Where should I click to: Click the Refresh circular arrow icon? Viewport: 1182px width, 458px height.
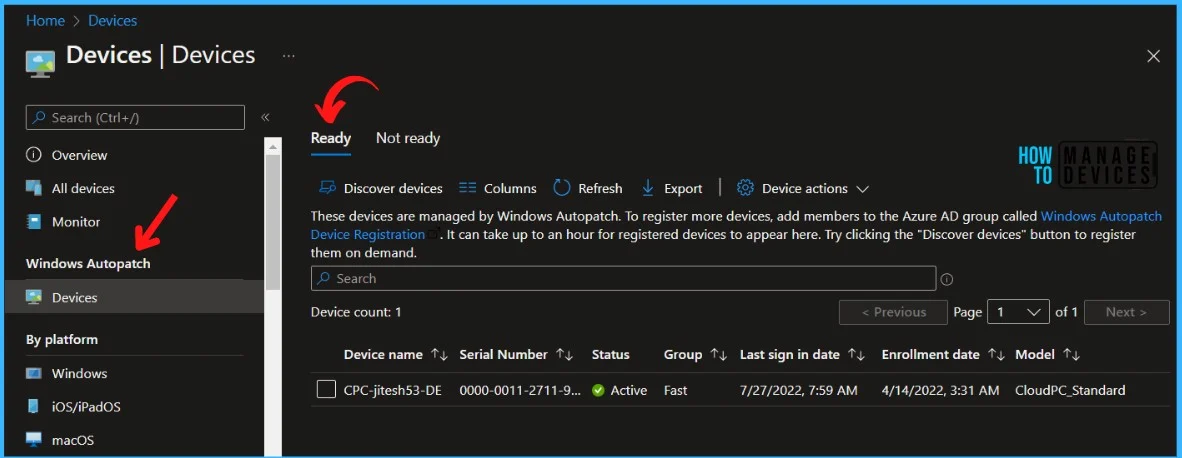(x=562, y=188)
